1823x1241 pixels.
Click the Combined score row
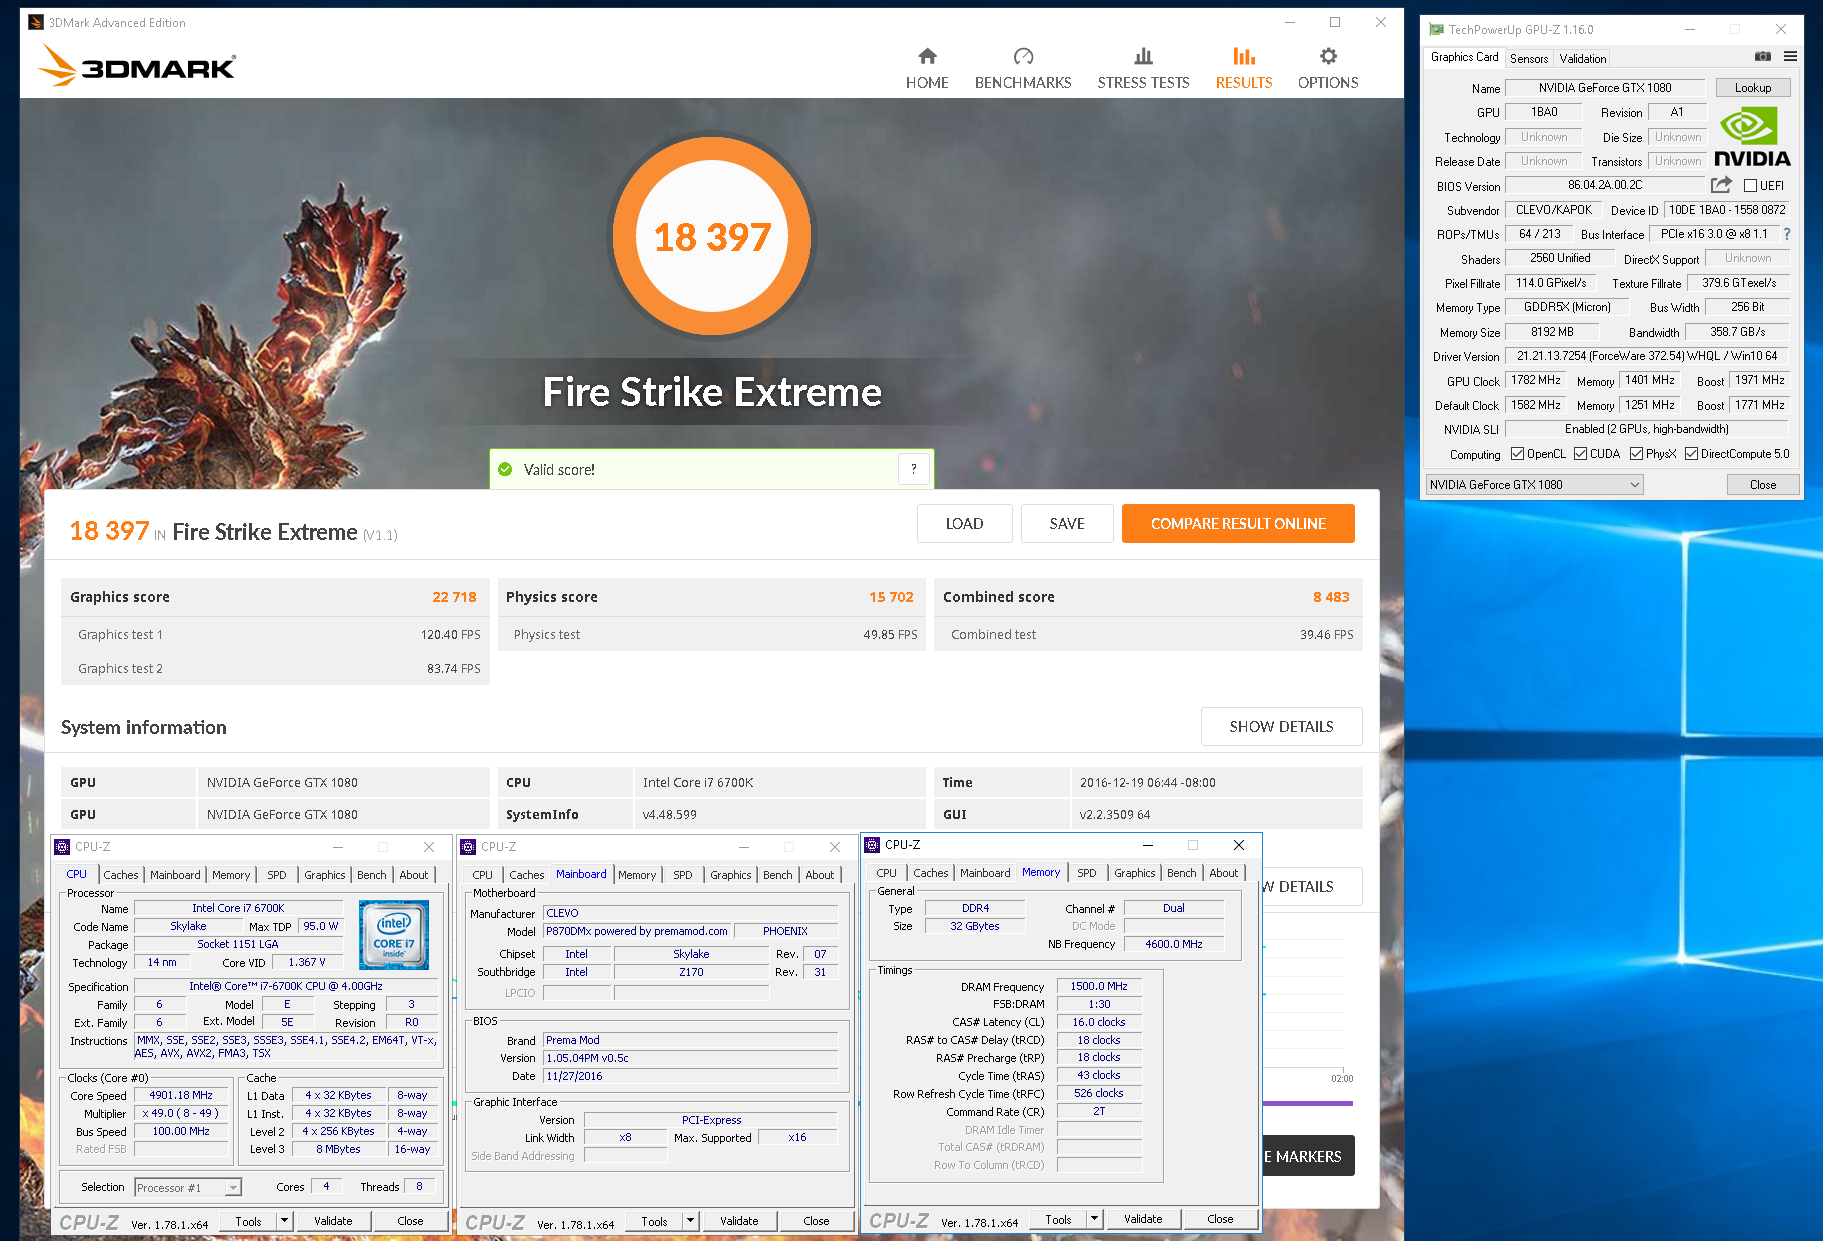click(1148, 597)
